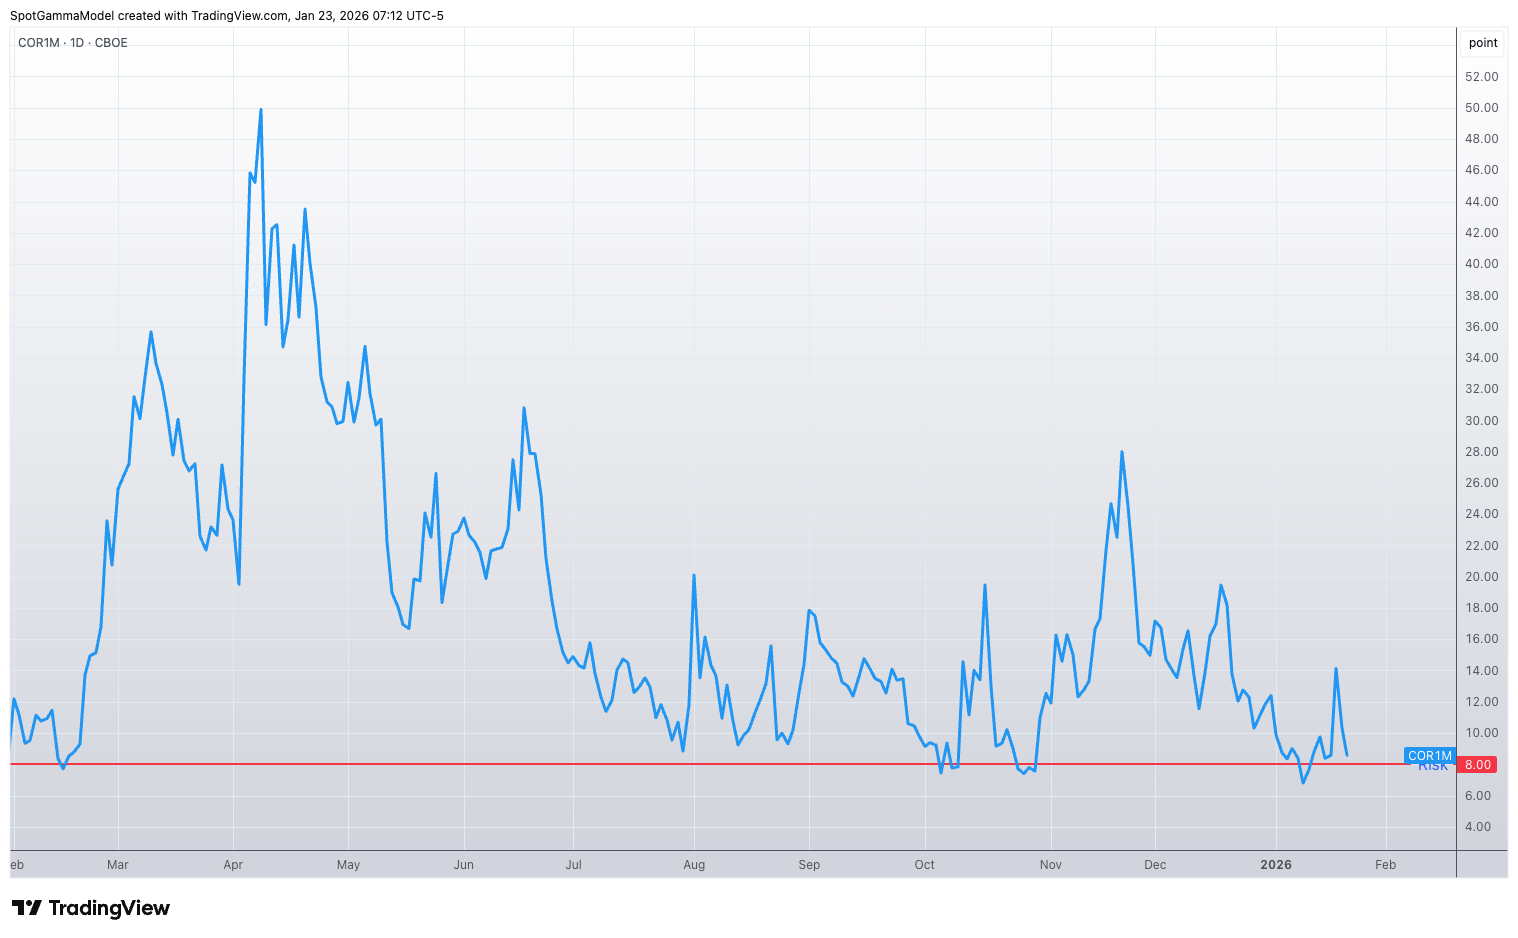1518x938 pixels.
Task: Click the 50.00 value on price scale
Action: tap(1481, 108)
